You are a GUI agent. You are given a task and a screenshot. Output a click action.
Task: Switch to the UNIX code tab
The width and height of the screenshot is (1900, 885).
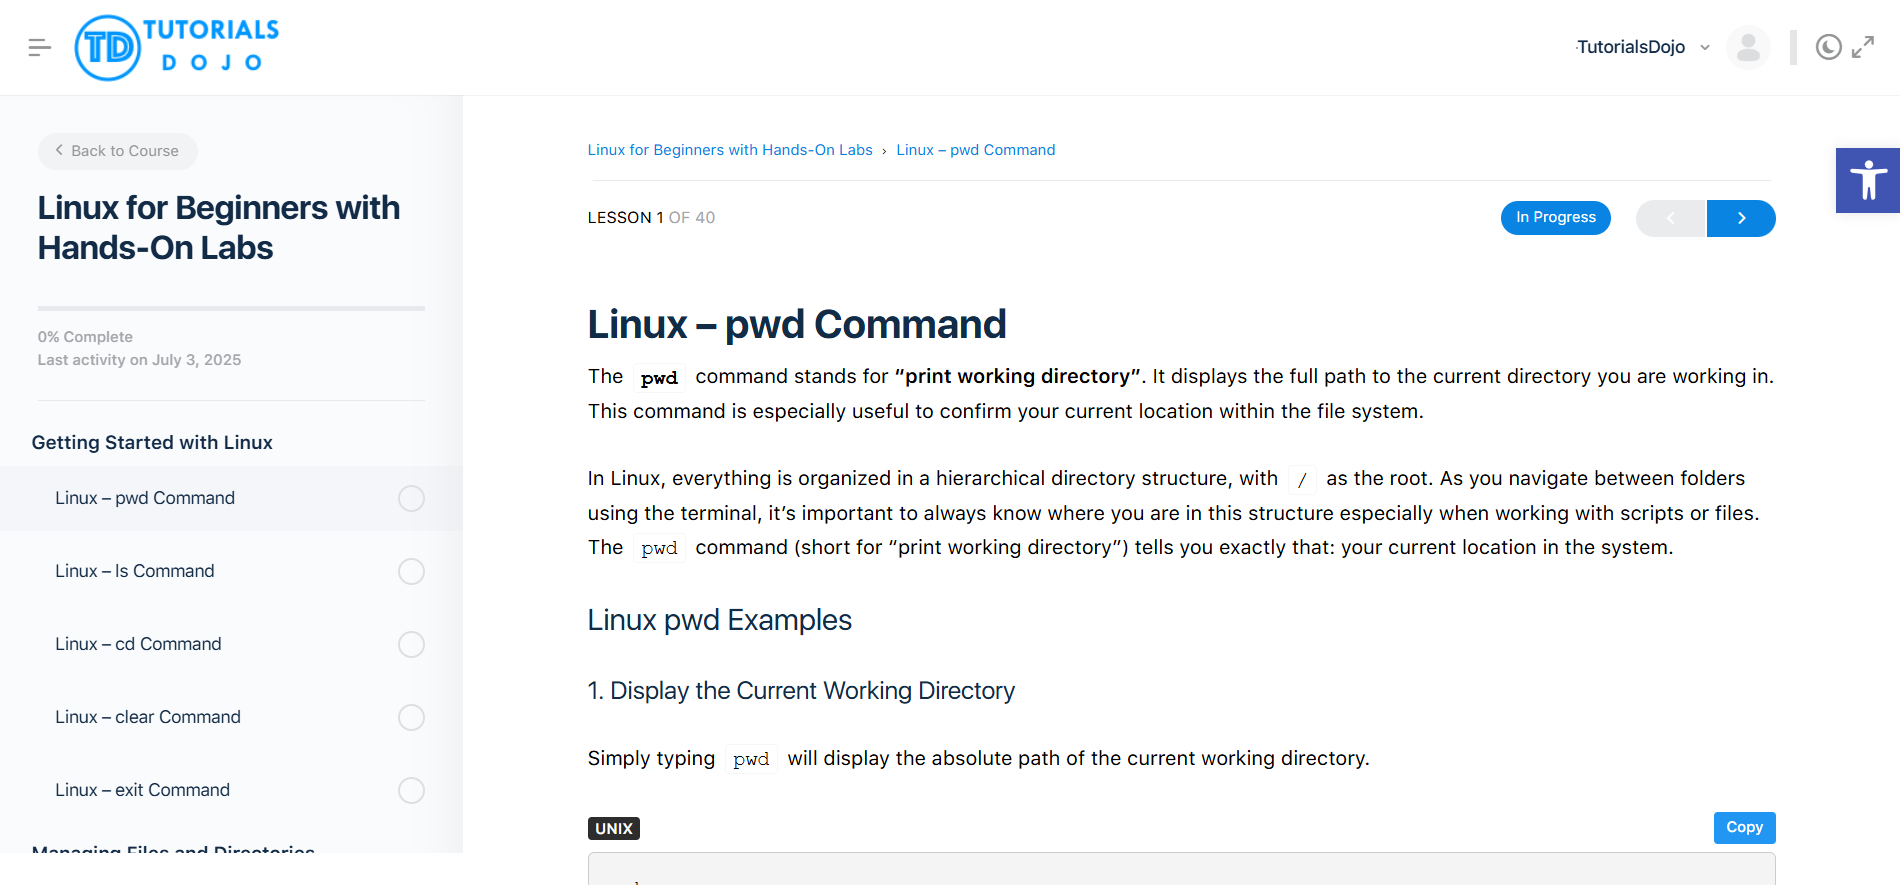click(613, 828)
